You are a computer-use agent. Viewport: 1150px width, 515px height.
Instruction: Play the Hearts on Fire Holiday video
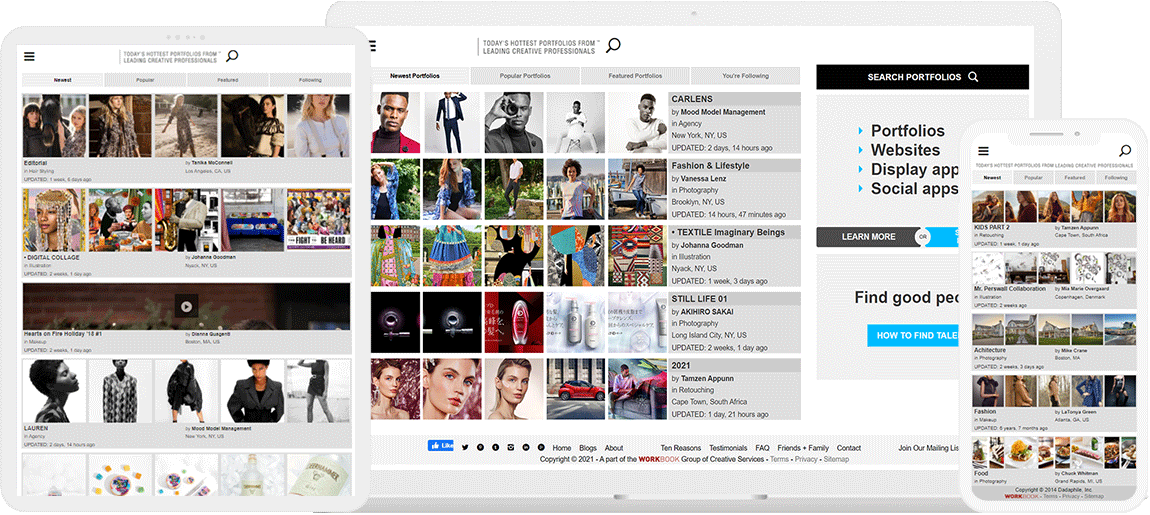[186, 306]
